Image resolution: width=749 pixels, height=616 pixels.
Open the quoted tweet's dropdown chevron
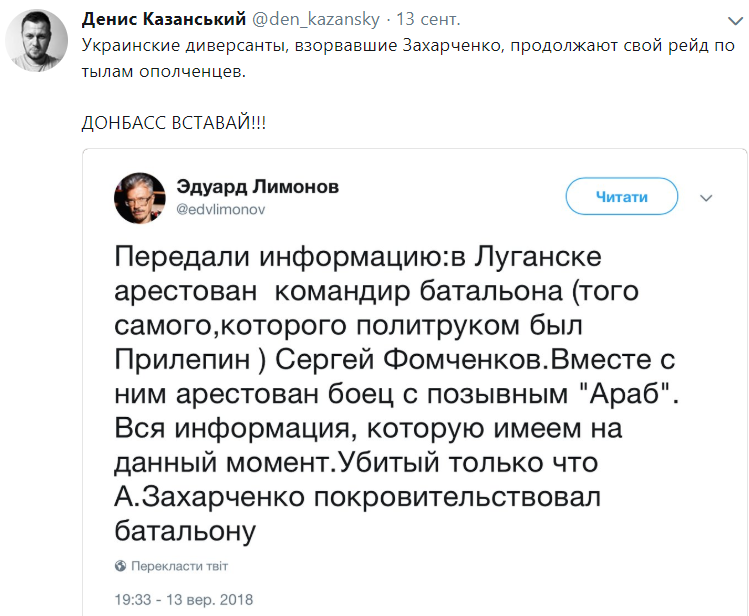pyautogui.click(x=706, y=198)
